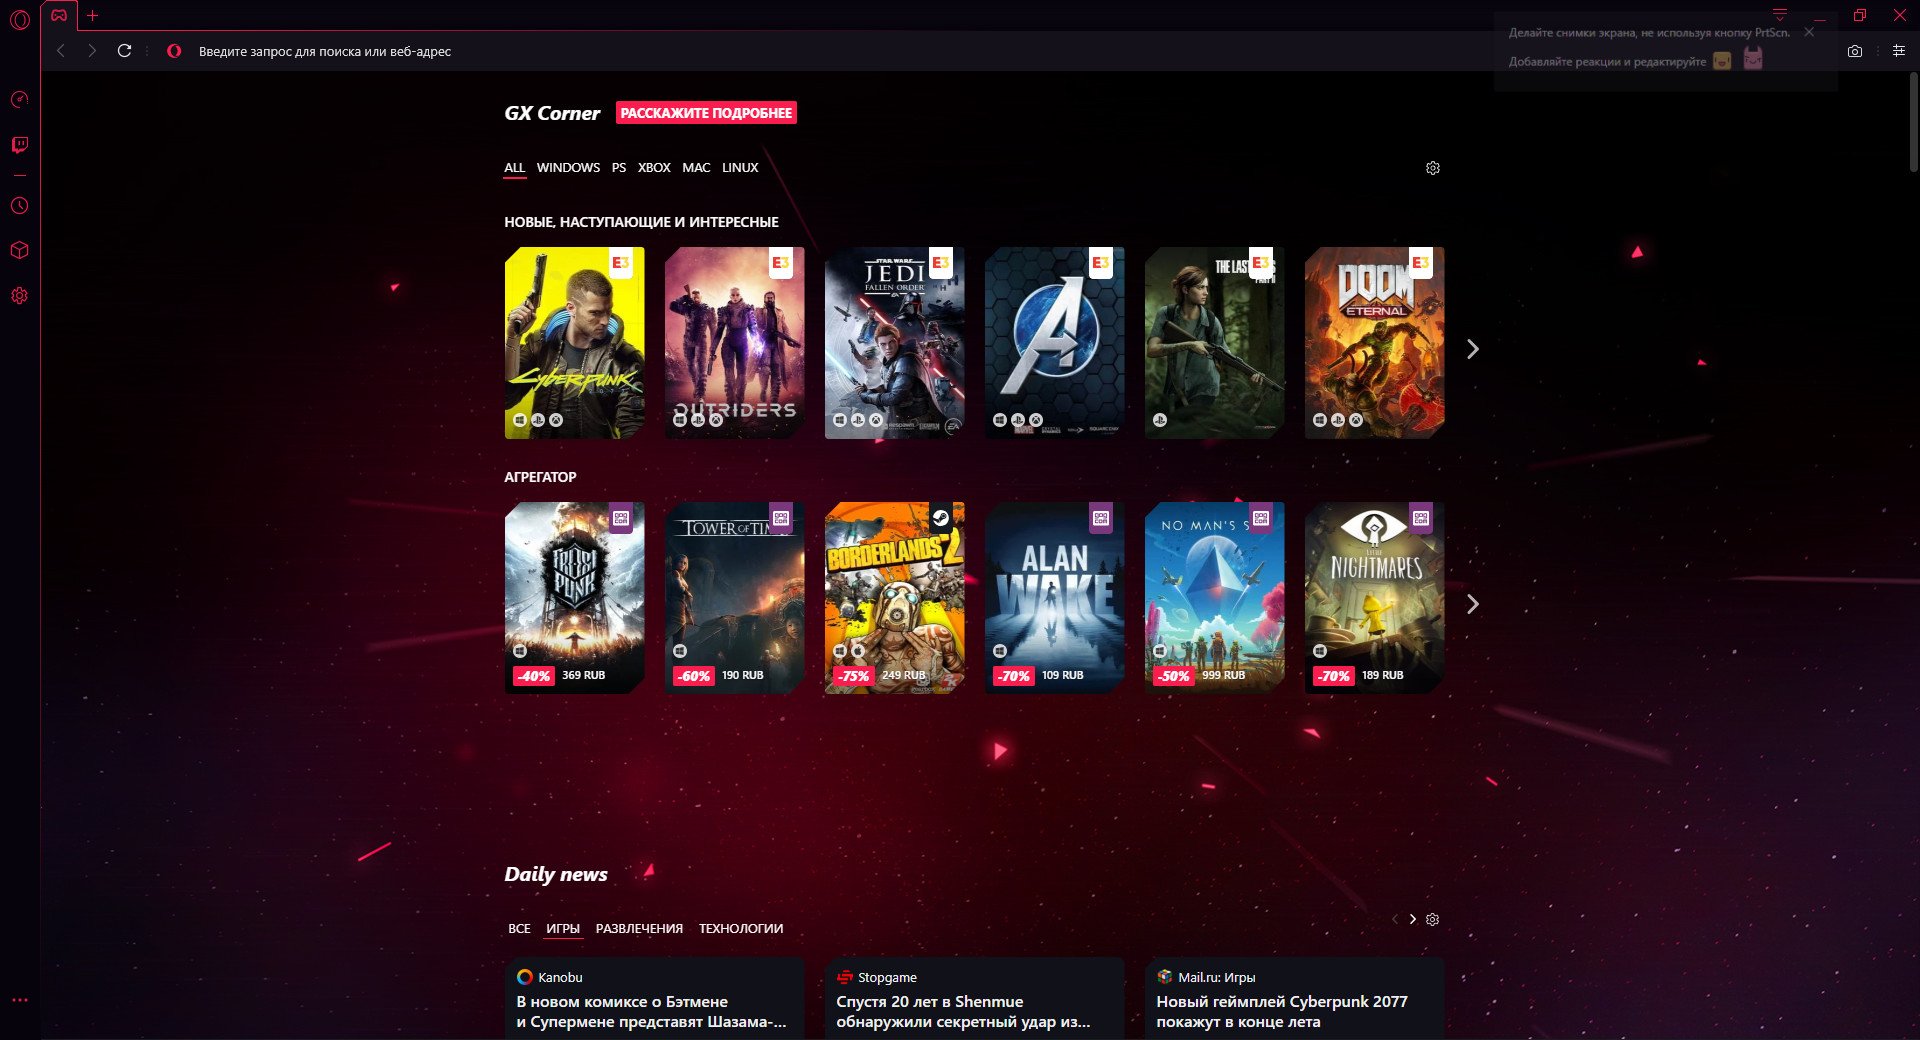
Task: Open Extensions cube icon in sidebar
Action: coord(19,250)
